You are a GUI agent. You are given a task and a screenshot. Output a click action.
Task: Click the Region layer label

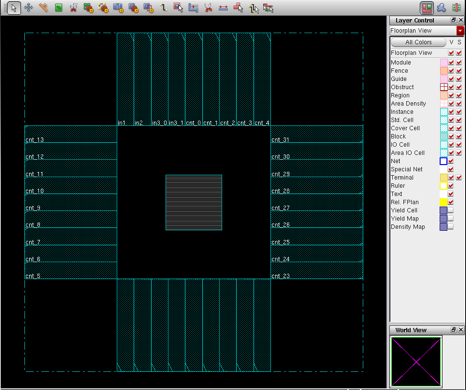400,95
